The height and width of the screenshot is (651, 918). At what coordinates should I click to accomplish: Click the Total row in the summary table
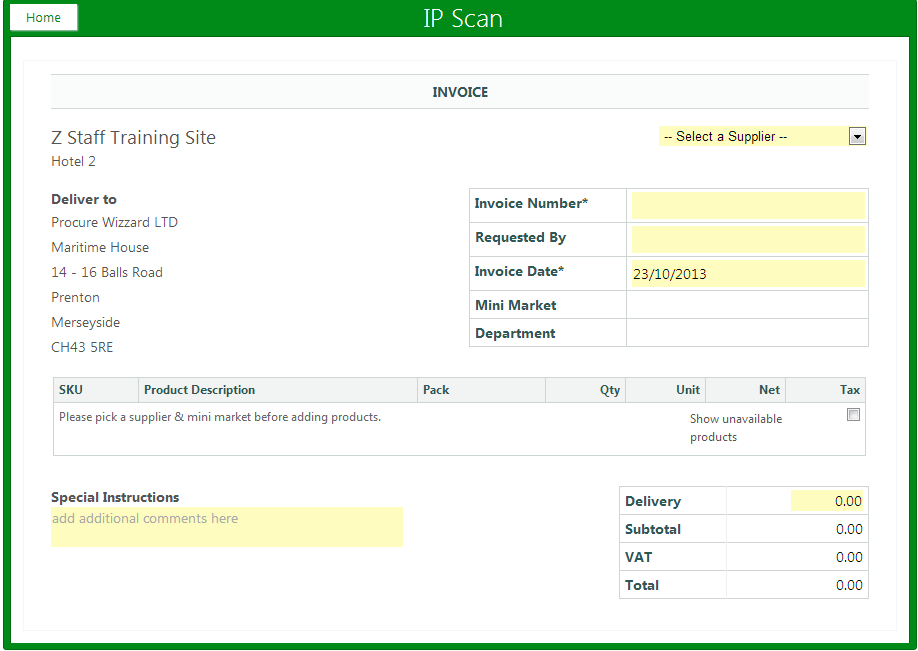tap(742, 584)
